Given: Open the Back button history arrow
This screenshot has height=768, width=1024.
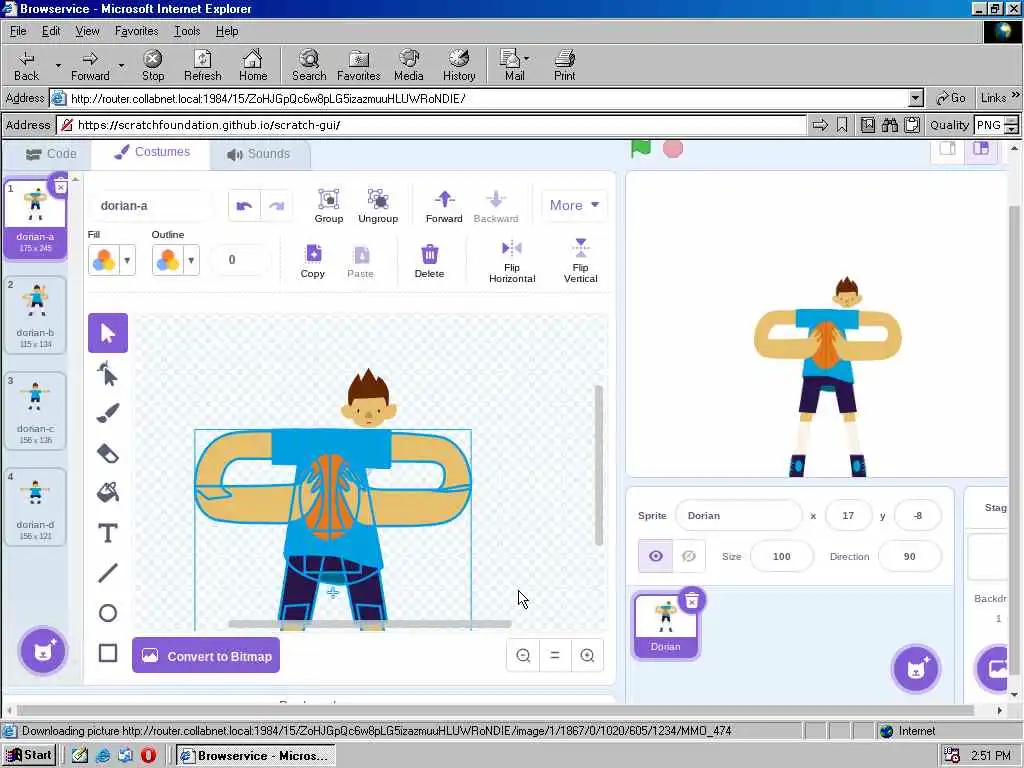Looking at the screenshot, I should [58, 65].
